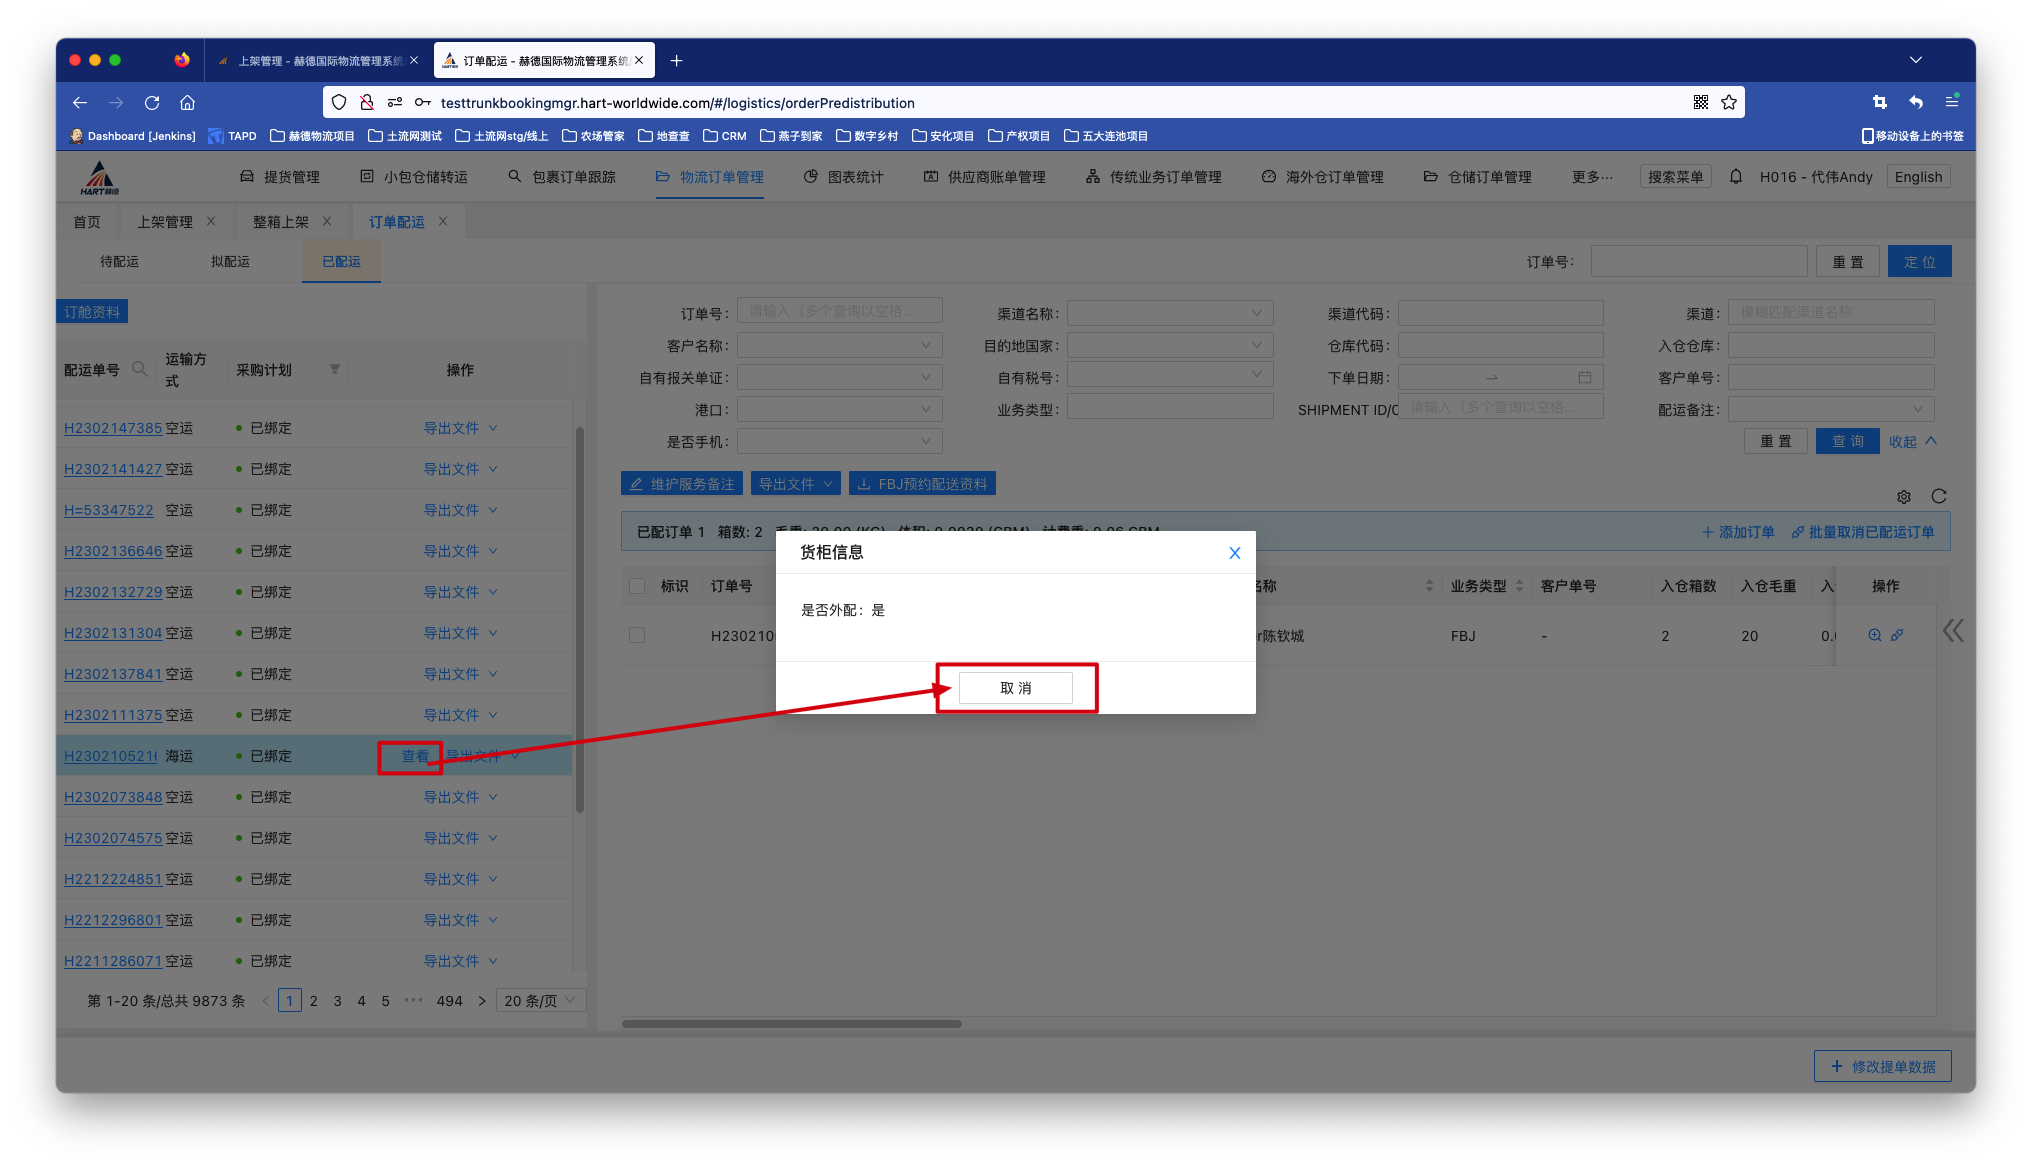The height and width of the screenshot is (1167, 2032).
Task: Check the row checkbox for order H23021
Action: tap(637, 635)
